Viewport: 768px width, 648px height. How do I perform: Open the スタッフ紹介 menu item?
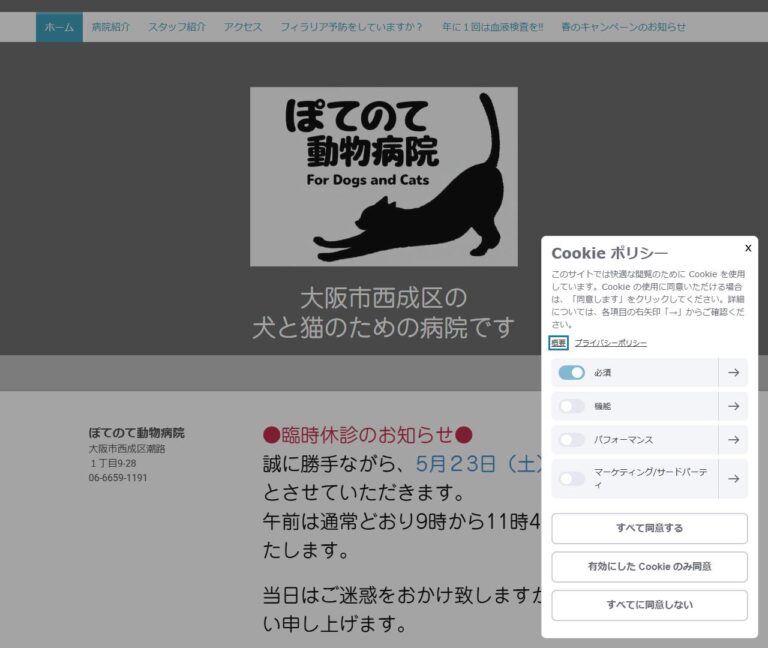point(177,27)
